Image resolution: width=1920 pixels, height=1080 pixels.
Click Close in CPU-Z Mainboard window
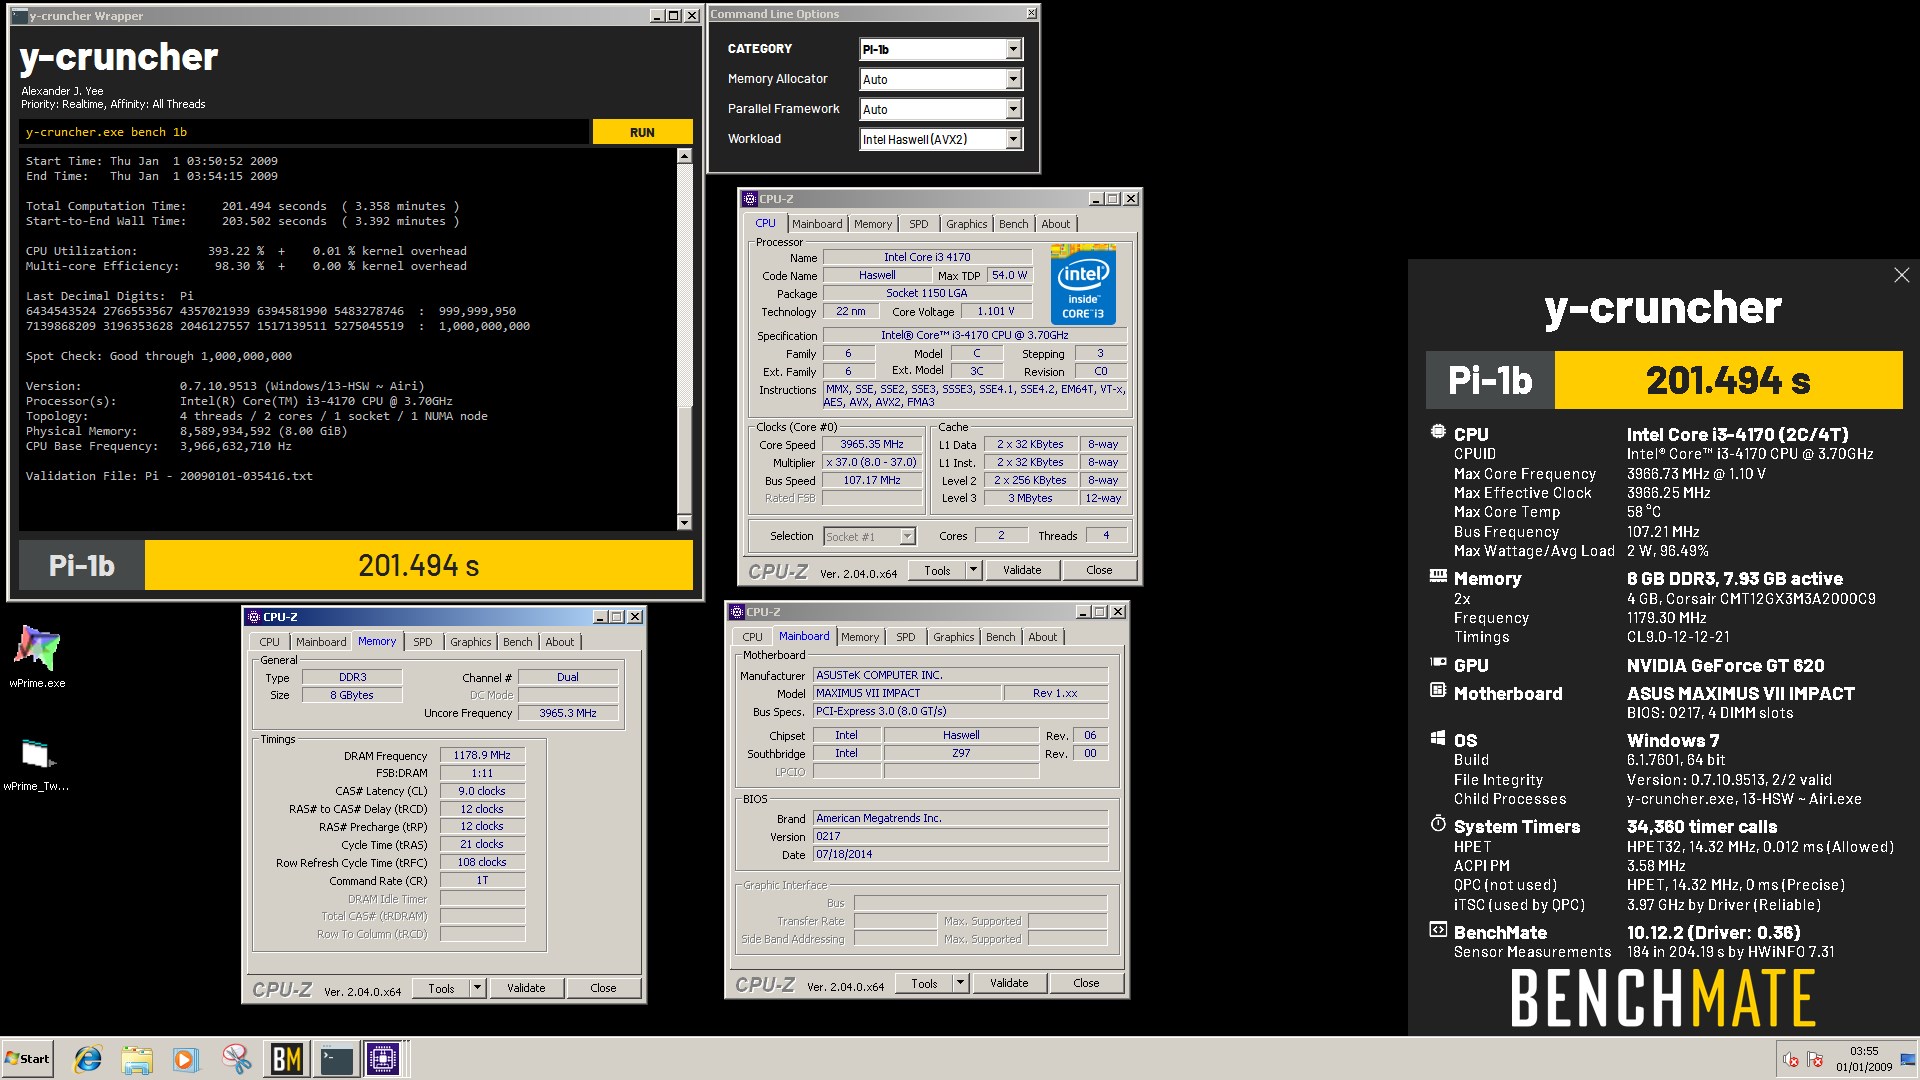click(x=1086, y=983)
